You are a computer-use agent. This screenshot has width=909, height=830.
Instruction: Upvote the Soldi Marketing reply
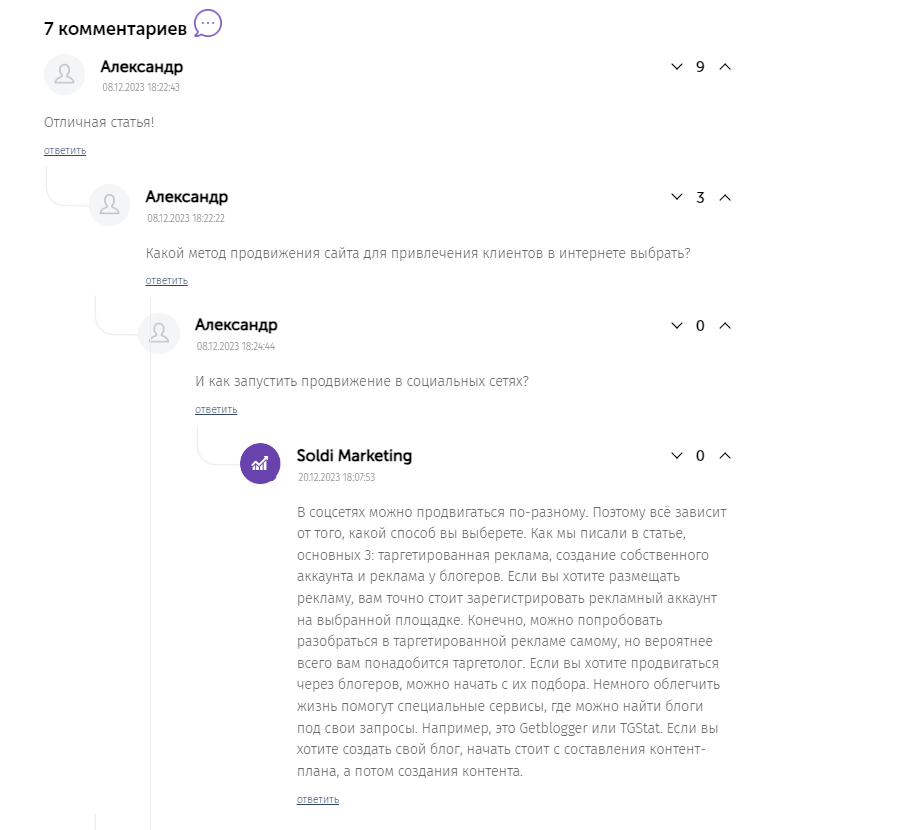[726, 456]
